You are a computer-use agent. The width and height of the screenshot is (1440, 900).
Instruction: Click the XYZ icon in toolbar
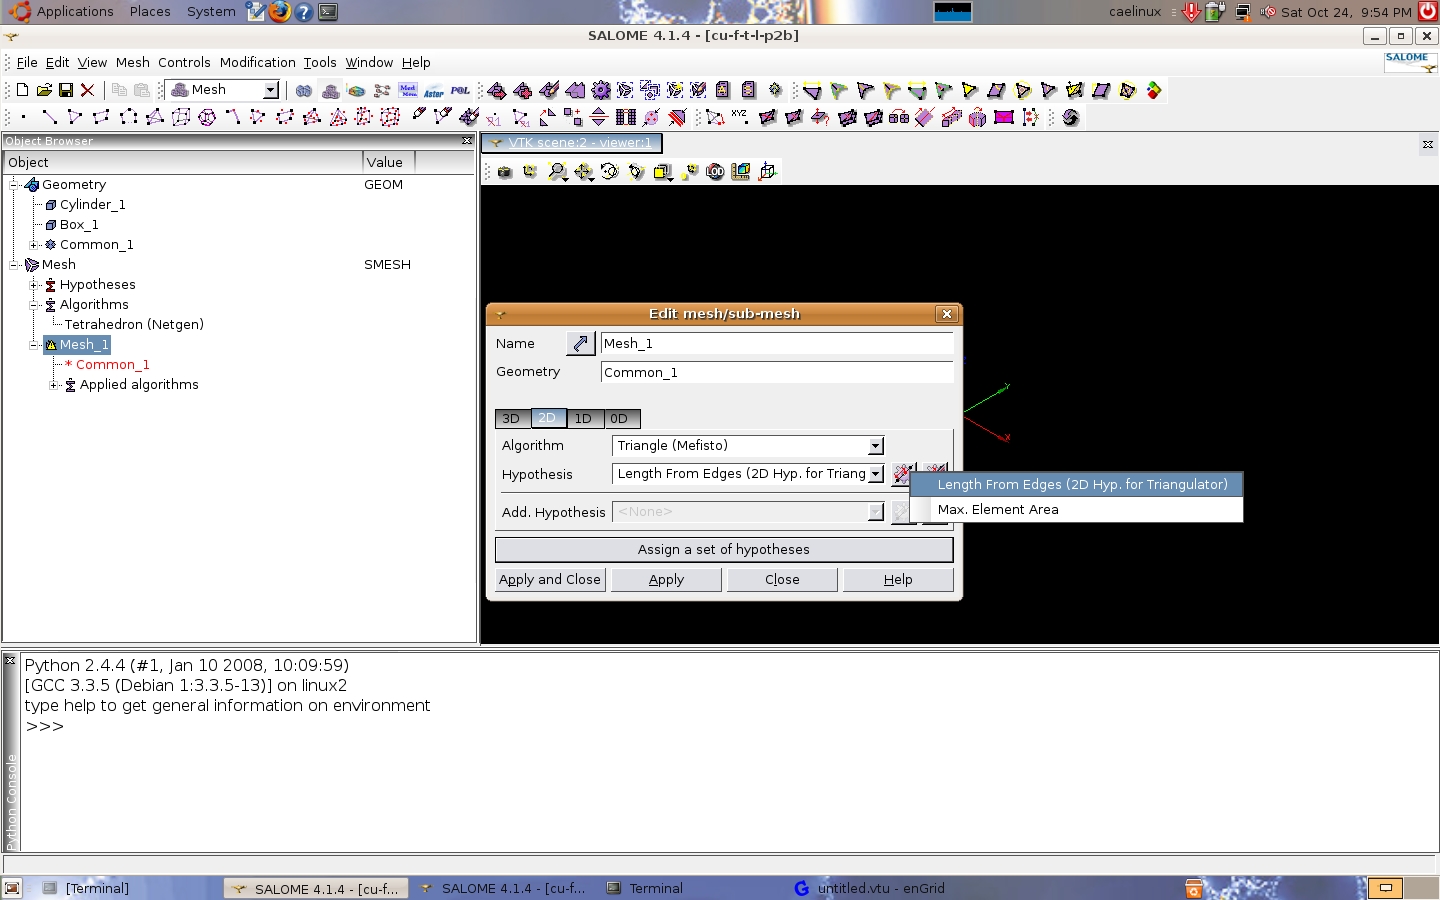pyautogui.click(x=740, y=117)
